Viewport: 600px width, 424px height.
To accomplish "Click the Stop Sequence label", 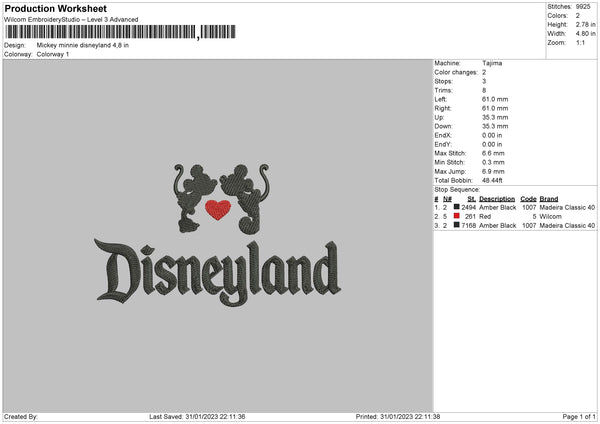I will pos(457,189).
